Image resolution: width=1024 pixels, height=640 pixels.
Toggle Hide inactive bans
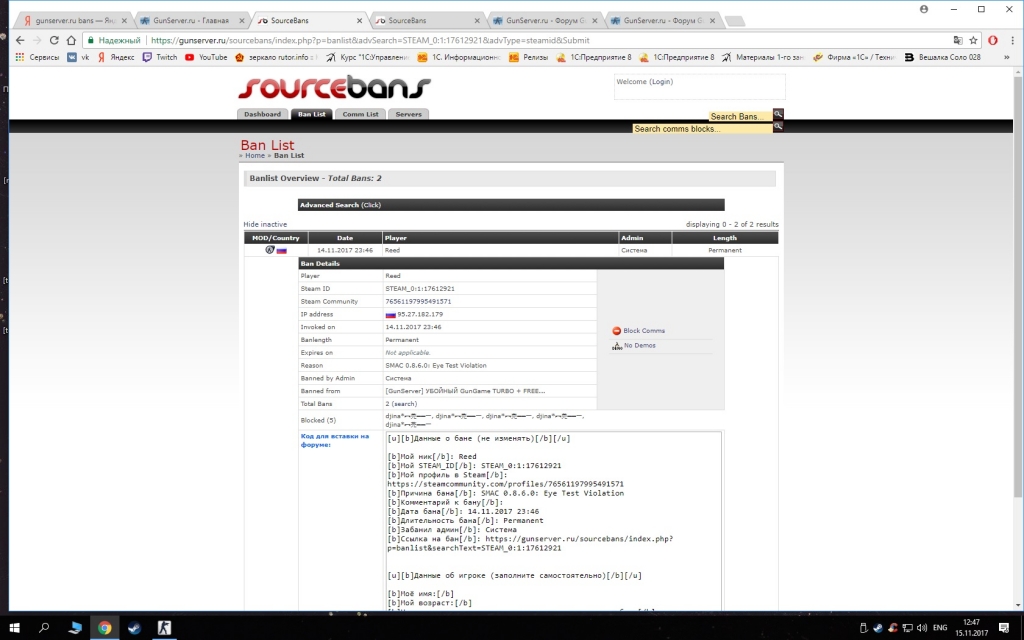pos(265,224)
